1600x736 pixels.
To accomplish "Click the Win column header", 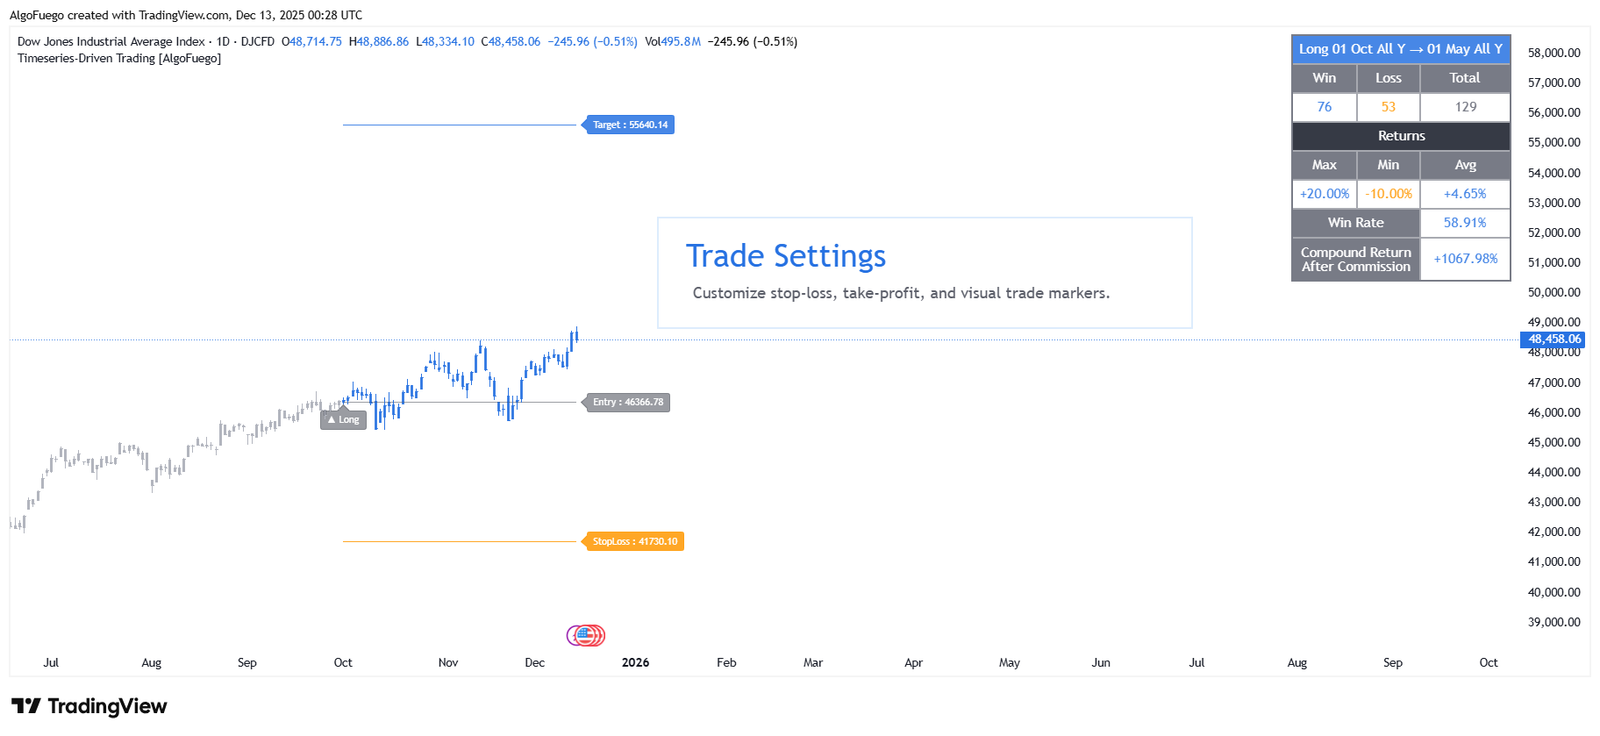I will [x=1324, y=78].
